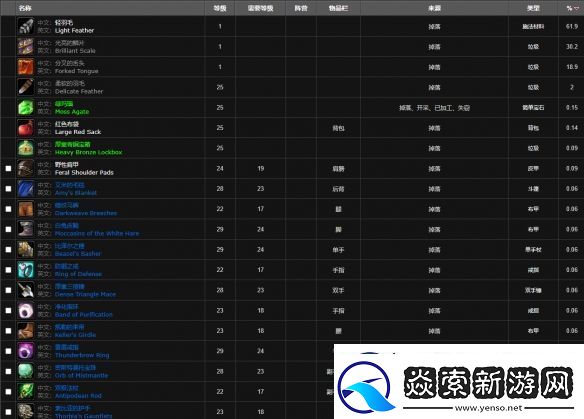Open the Delicate Feather item link

[79, 91]
